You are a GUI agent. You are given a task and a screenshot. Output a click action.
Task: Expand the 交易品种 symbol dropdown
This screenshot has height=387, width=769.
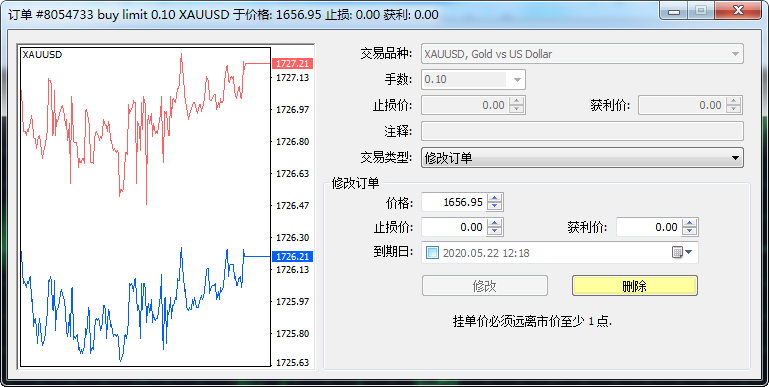(735, 54)
